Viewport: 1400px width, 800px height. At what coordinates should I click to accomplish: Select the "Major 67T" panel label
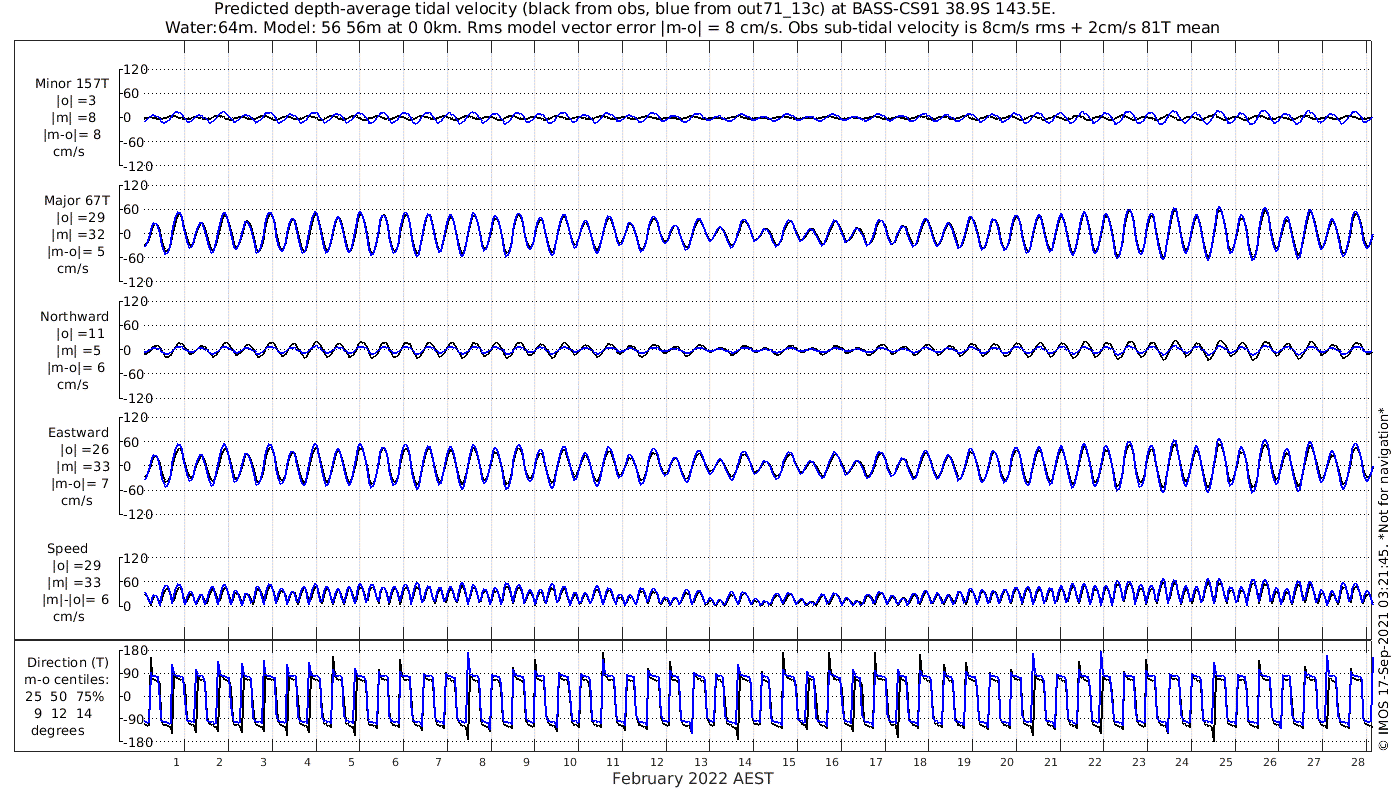coord(76,200)
